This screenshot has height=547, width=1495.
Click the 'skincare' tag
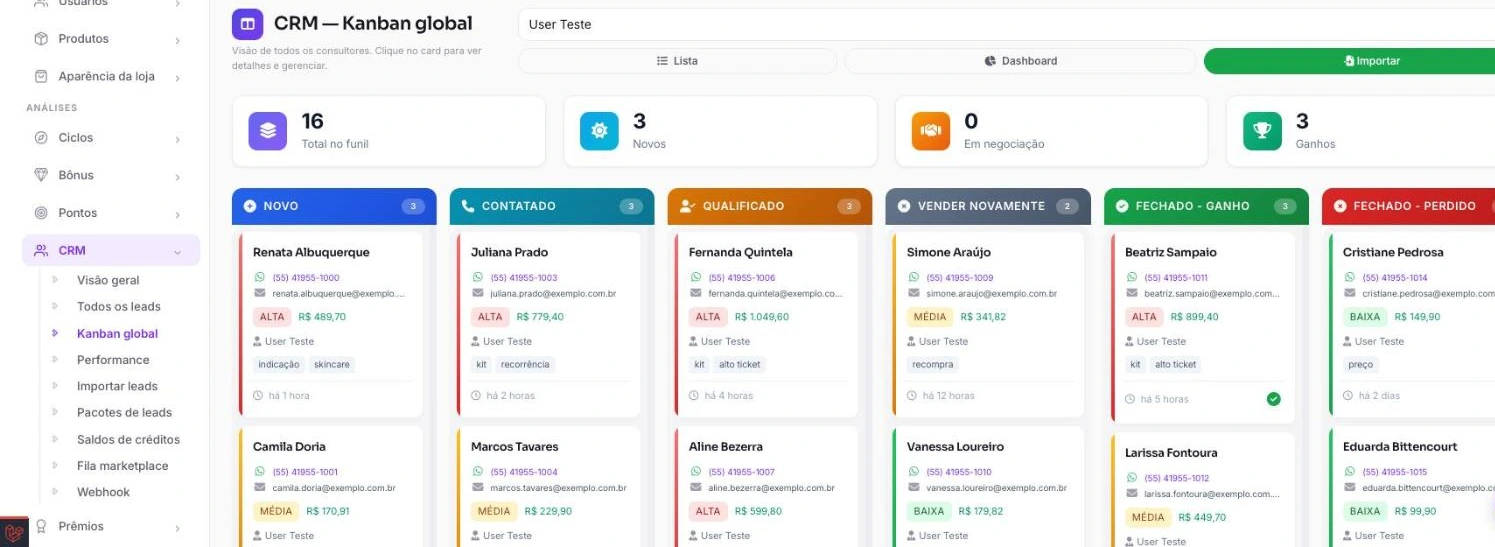pyautogui.click(x=332, y=365)
